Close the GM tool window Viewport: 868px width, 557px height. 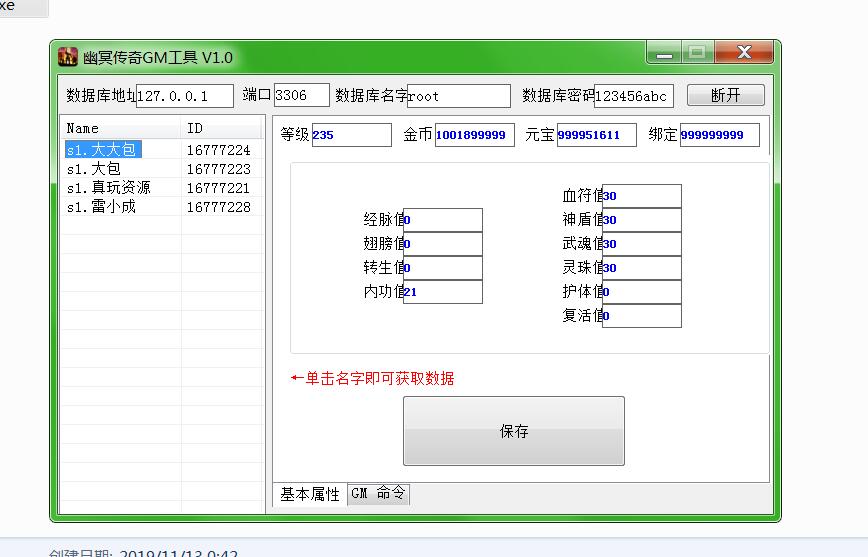(744, 53)
